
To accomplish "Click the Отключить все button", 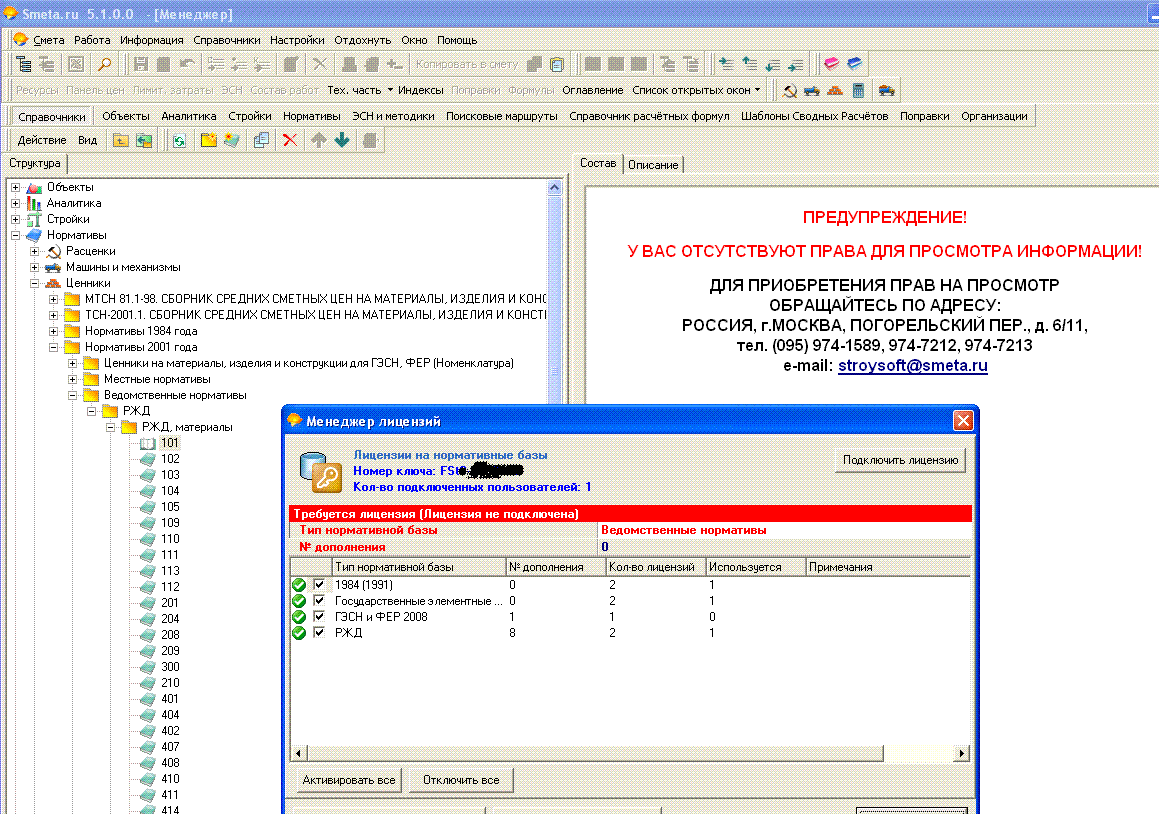I will pos(461,780).
